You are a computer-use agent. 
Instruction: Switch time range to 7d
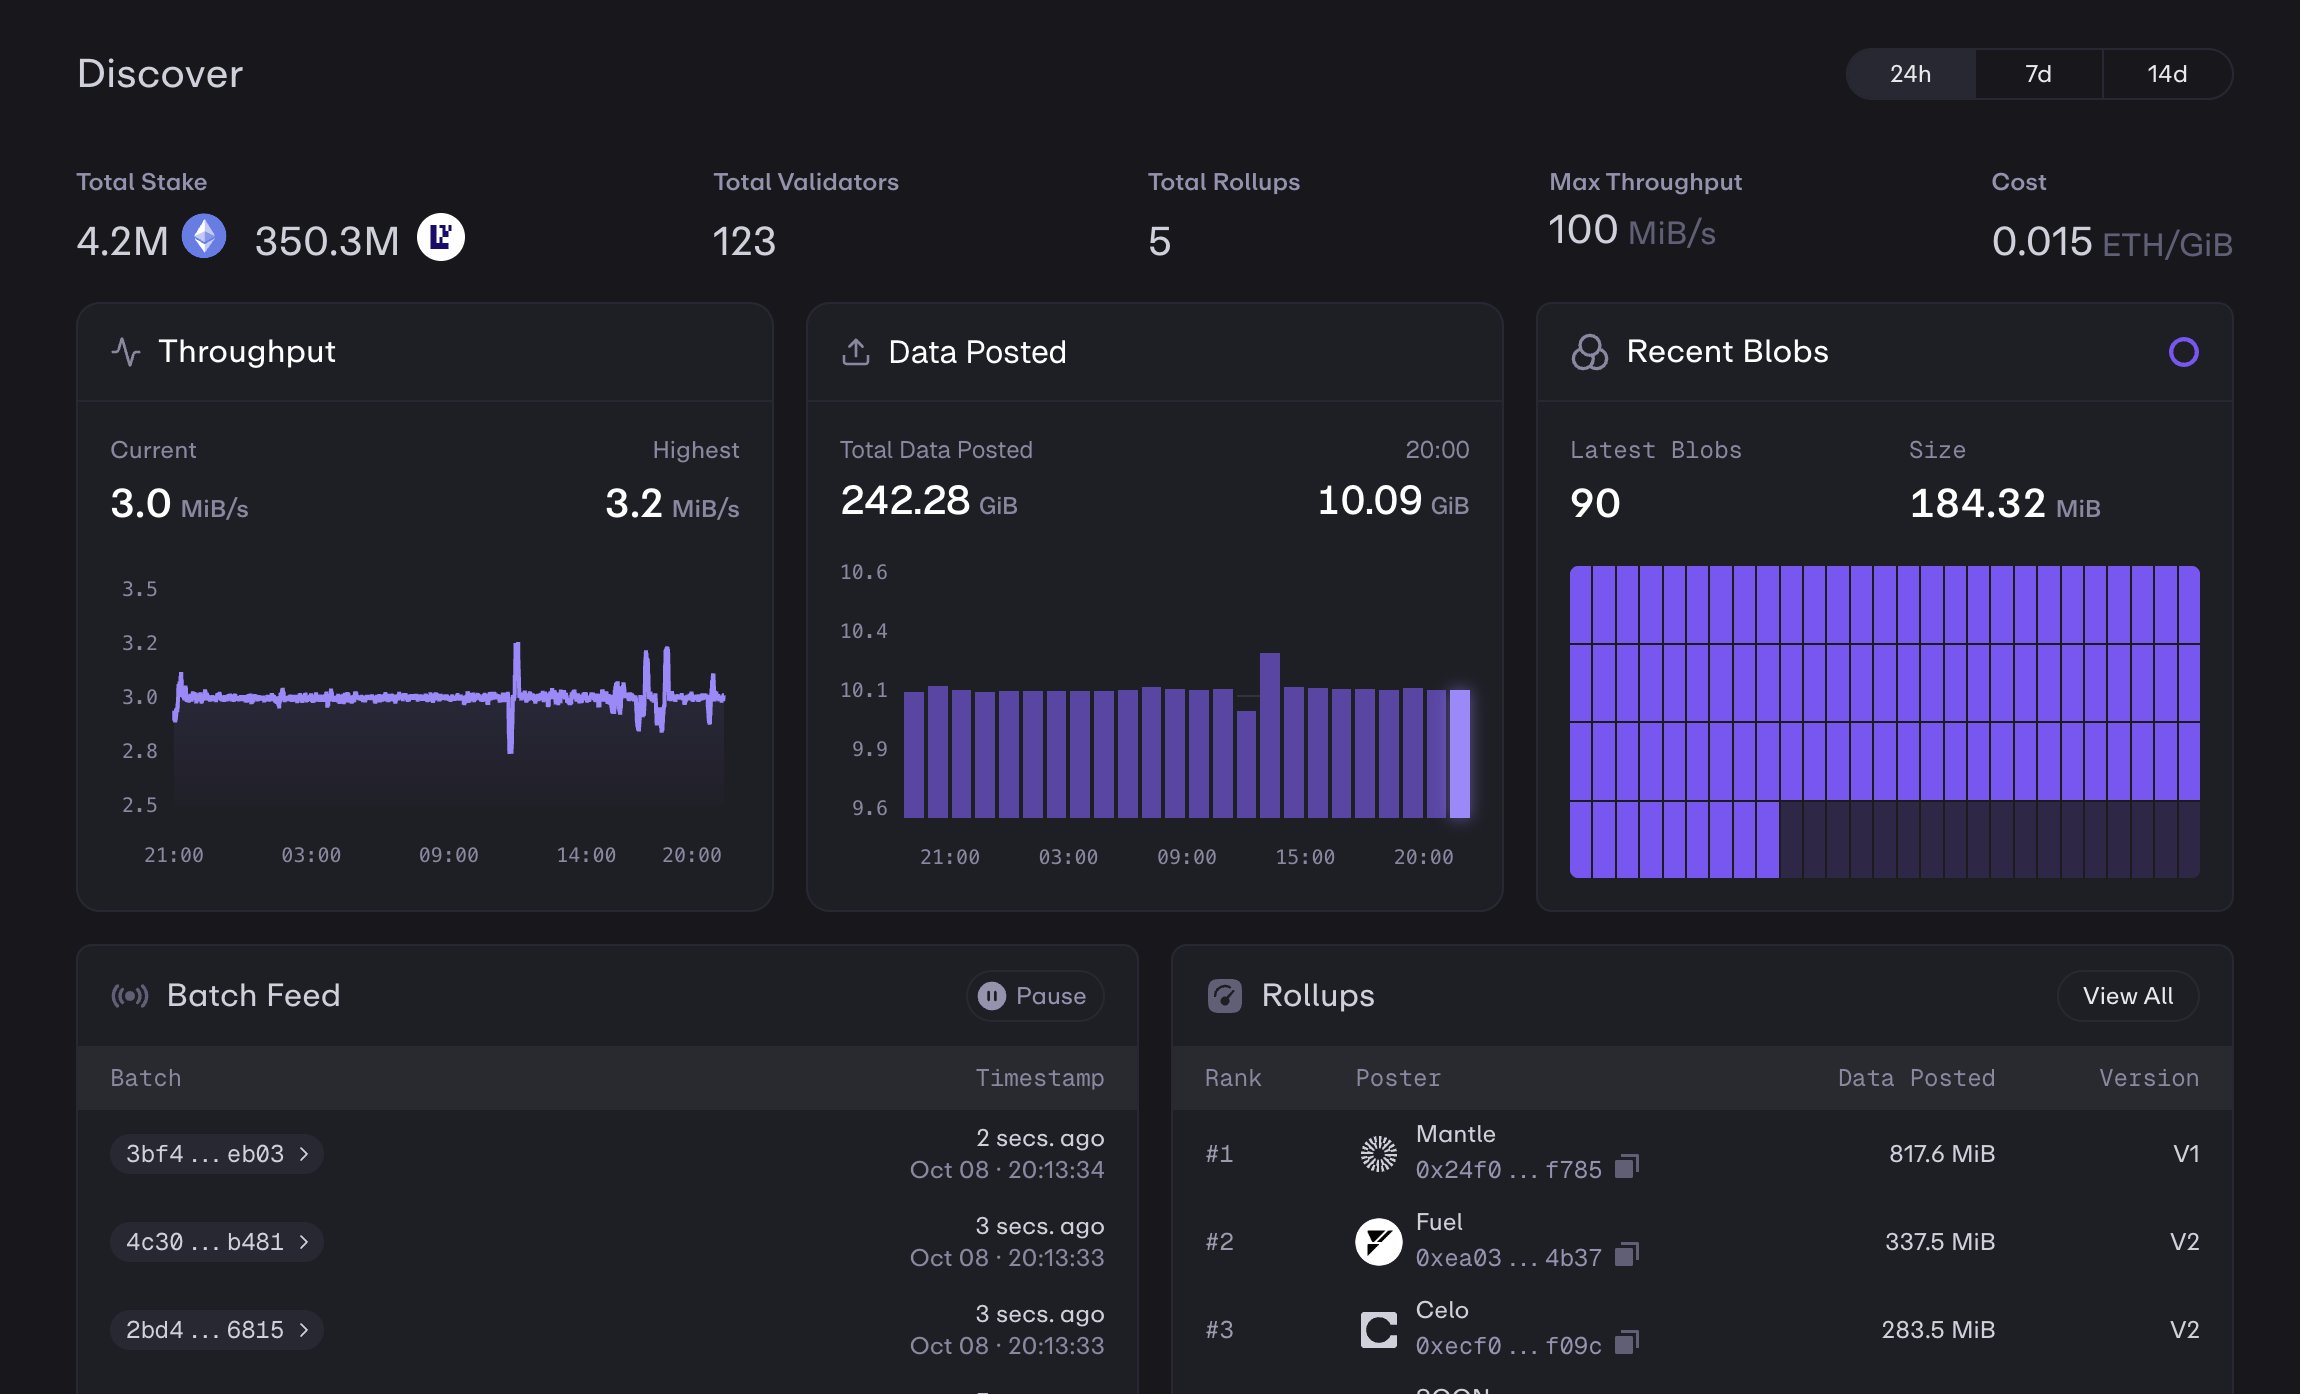[2038, 74]
